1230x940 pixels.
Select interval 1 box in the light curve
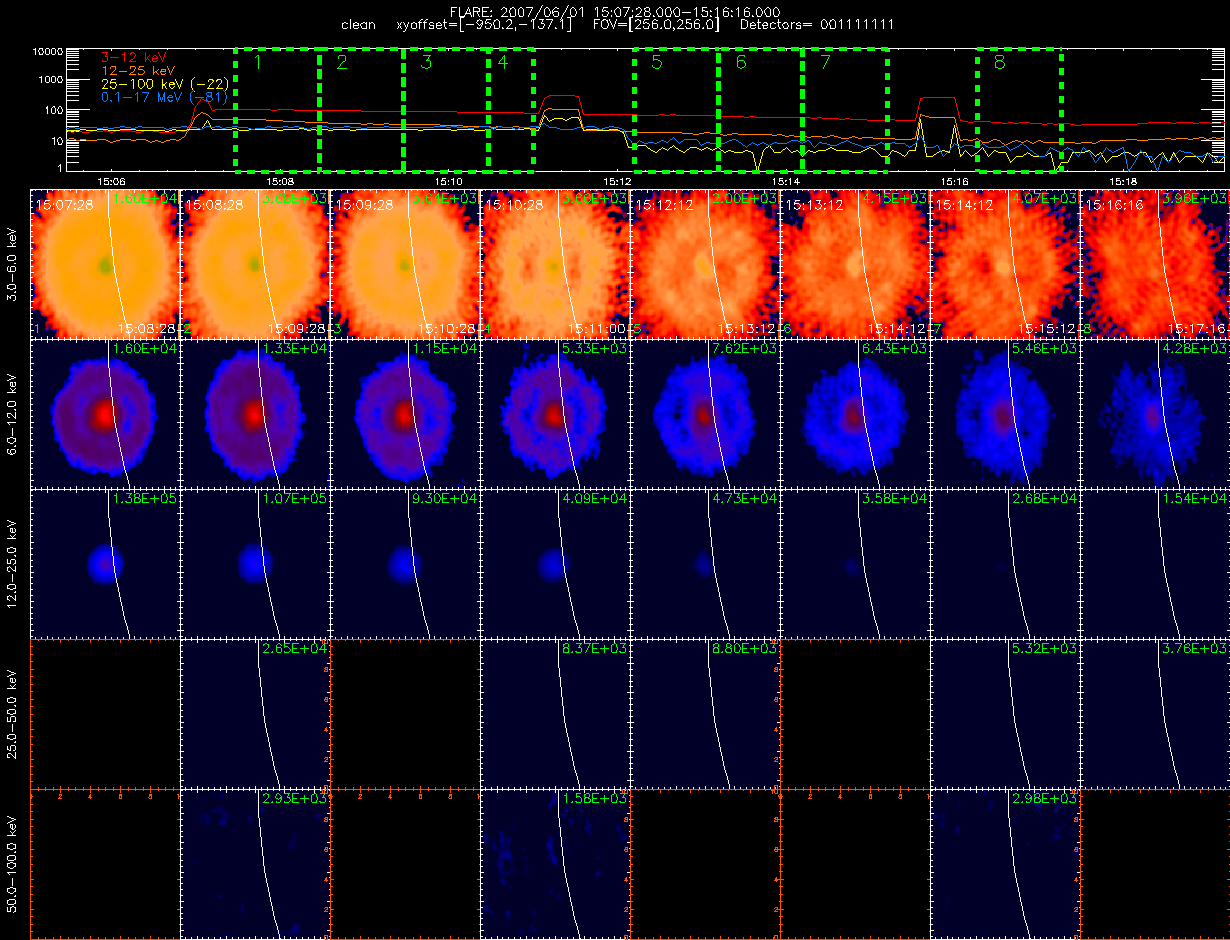[x=278, y=109]
